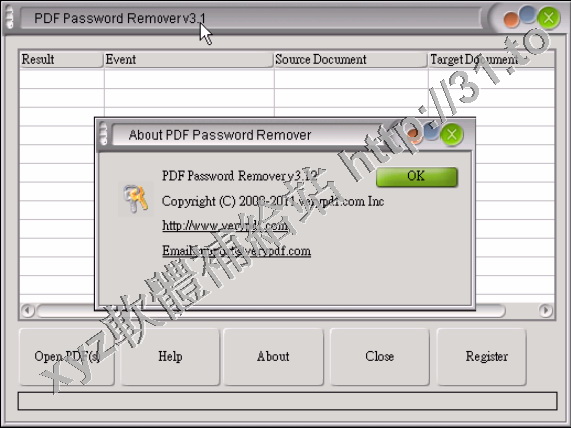This screenshot has height=428, width=571.
Task: Click the blue circle in About dialog title bar
Action: tap(432, 132)
